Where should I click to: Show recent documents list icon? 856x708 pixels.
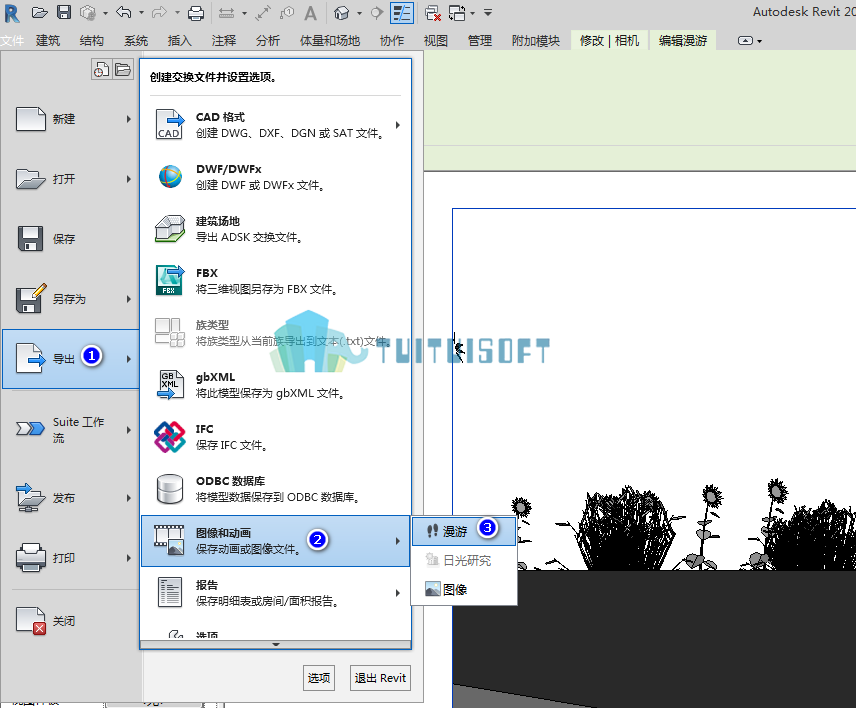(102, 69)
